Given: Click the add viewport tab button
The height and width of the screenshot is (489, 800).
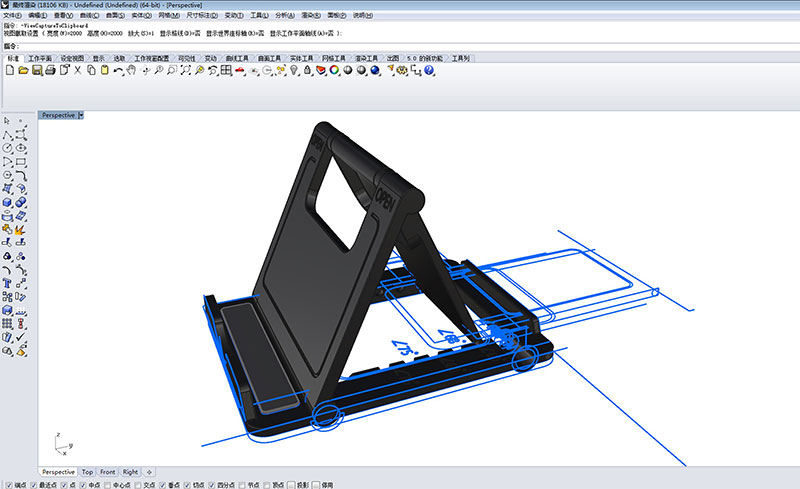Looking at the screenshot, I should point(149,471).
